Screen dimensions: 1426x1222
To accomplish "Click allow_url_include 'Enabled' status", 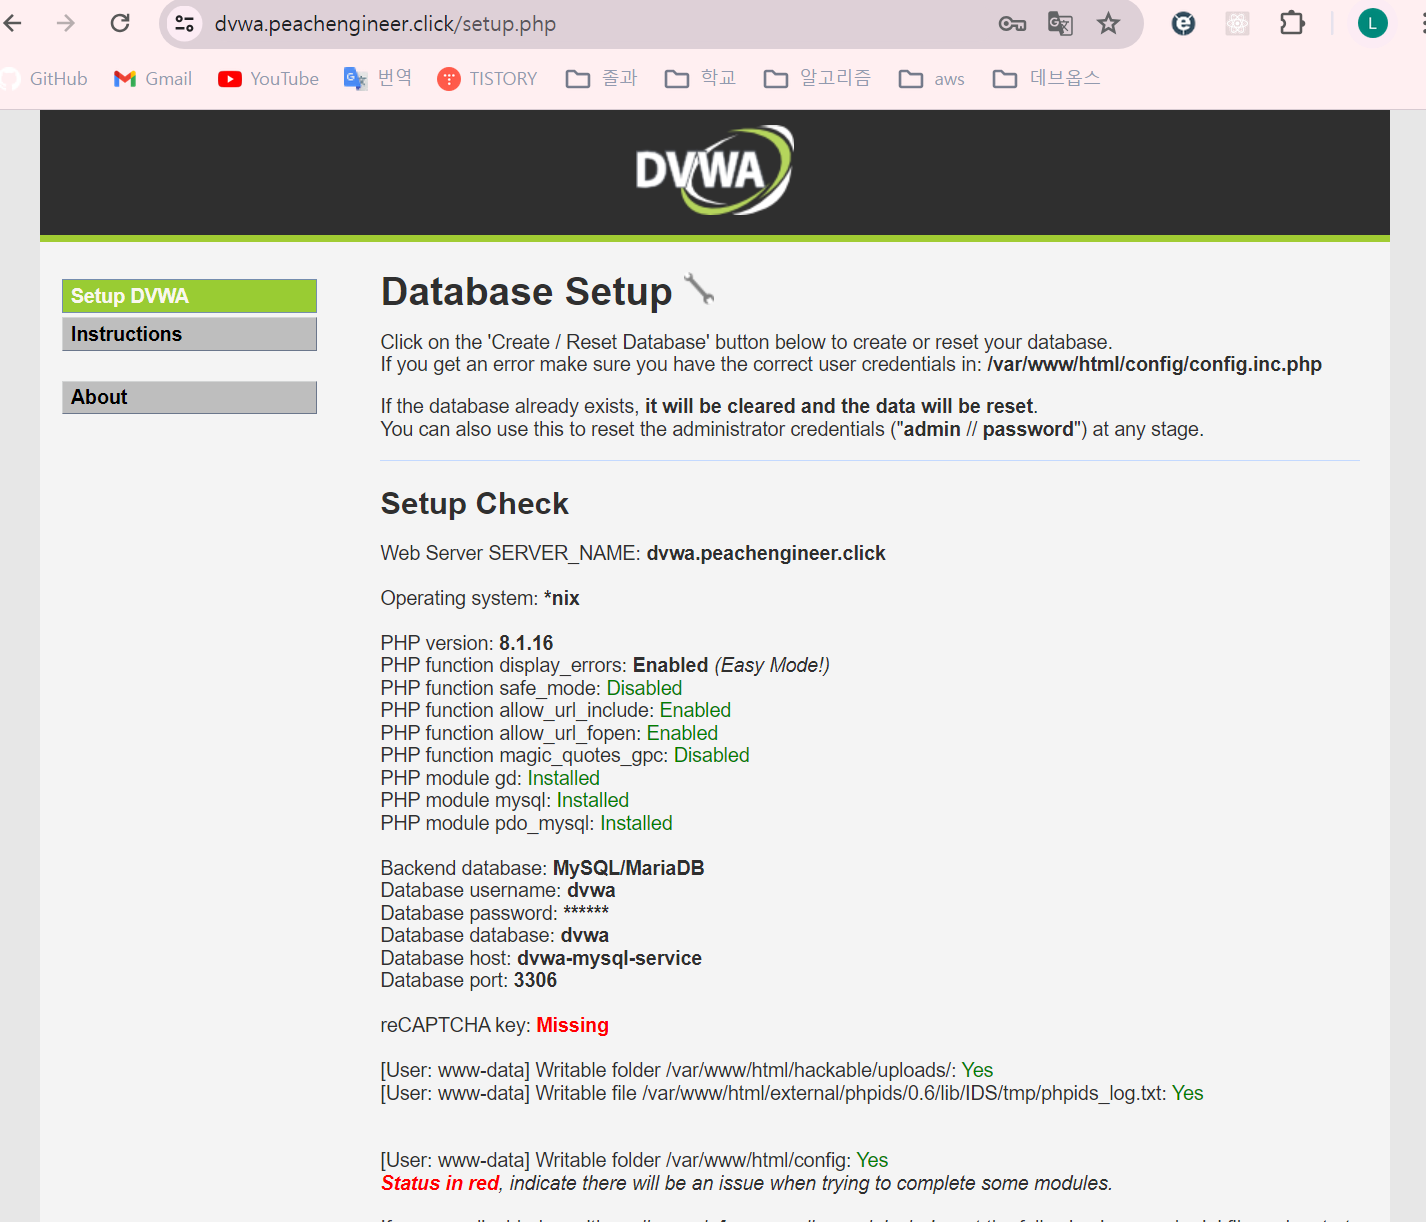I will click(x=695, y=710).
